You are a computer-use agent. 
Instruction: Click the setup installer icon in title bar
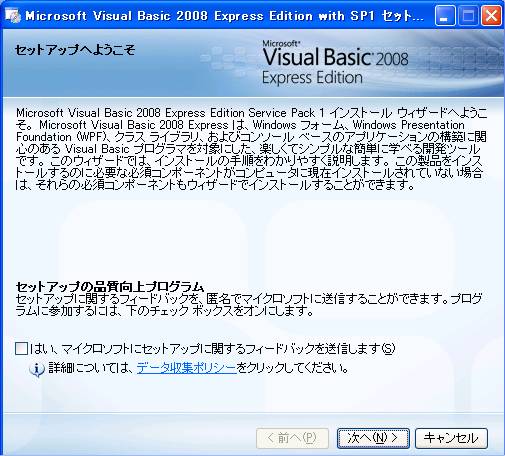[x=13, y=15]
